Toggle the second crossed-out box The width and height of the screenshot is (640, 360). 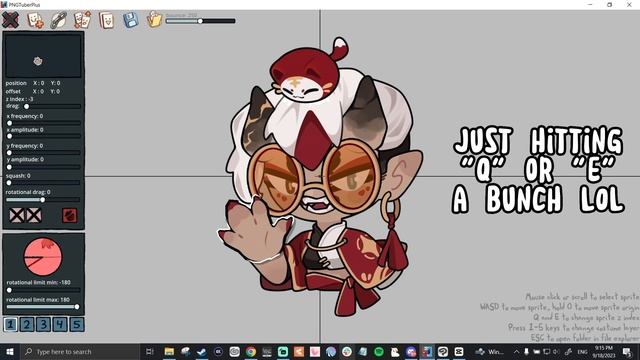click(x=34, y=215)
